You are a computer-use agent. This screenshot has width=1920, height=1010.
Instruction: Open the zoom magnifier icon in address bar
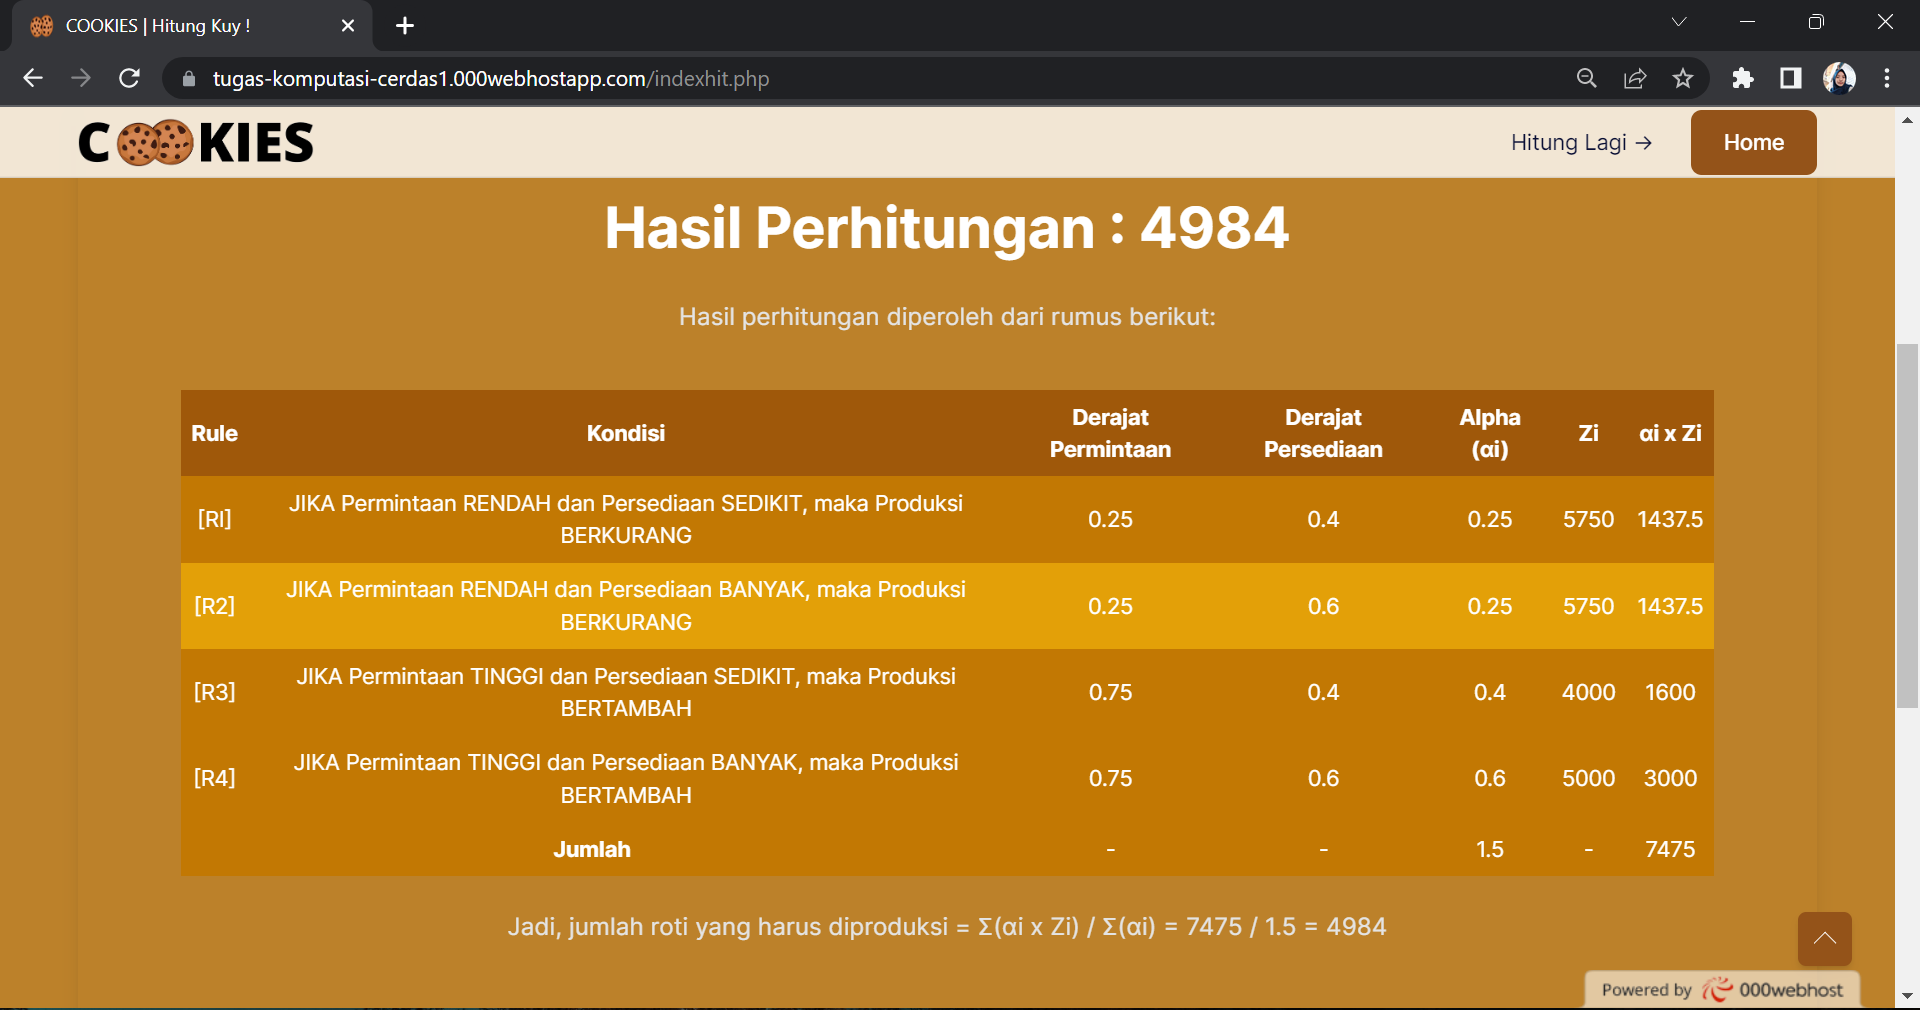tap(1587, 78)
